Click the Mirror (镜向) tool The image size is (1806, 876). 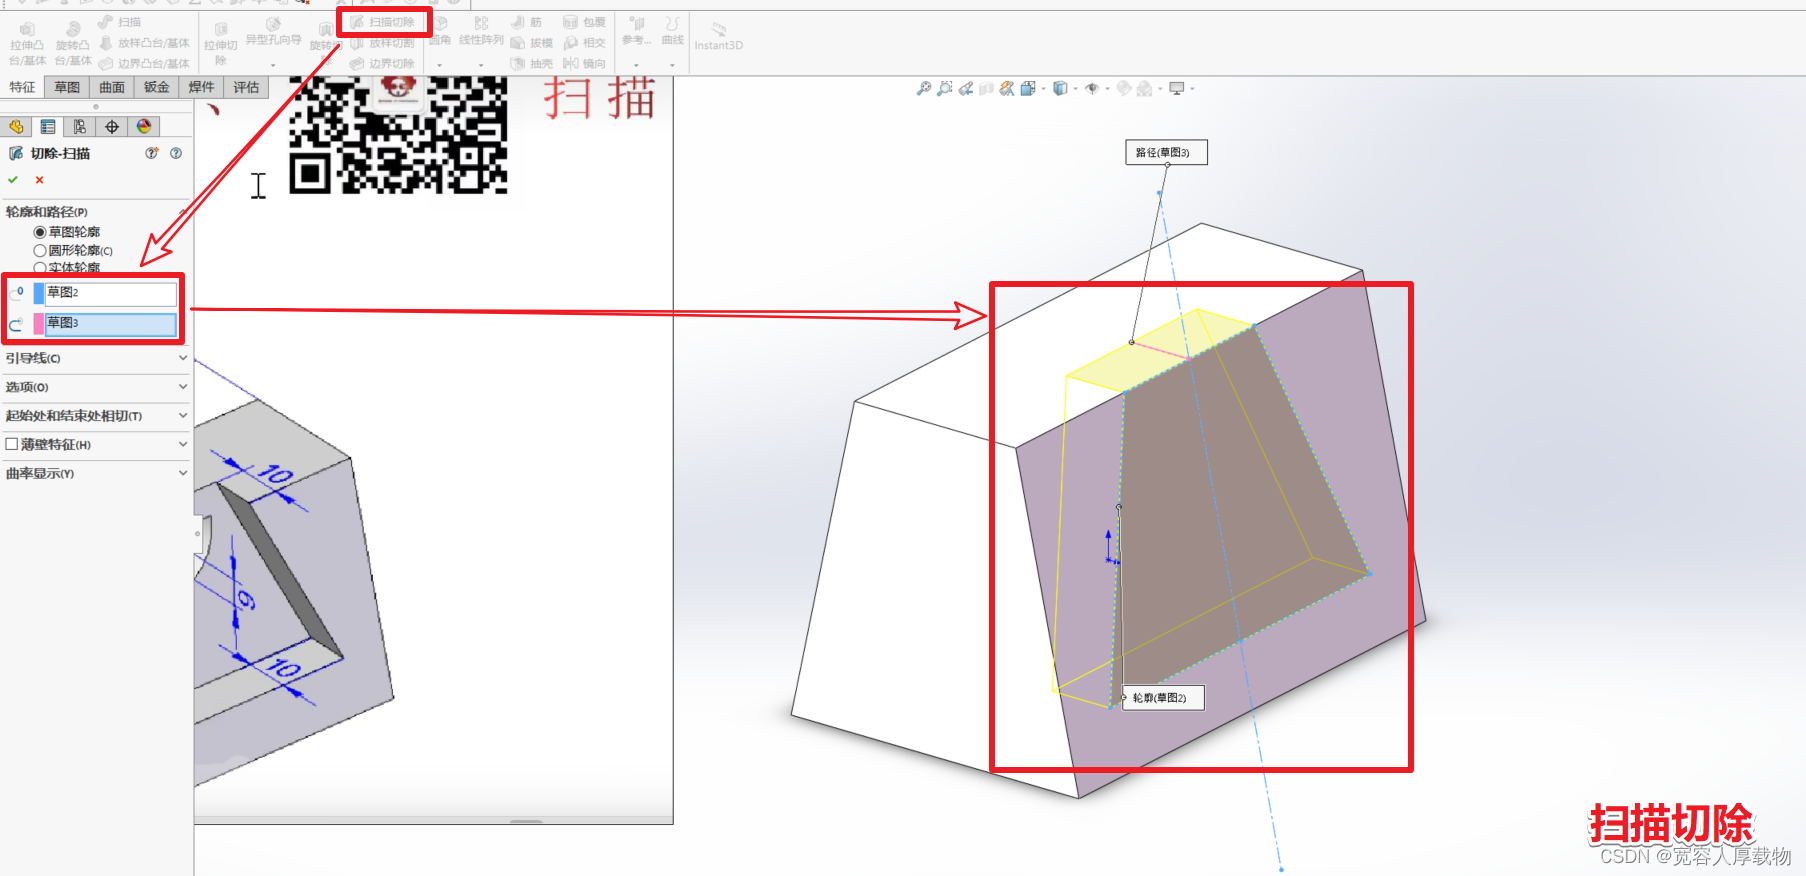click(x=584, y=63)
